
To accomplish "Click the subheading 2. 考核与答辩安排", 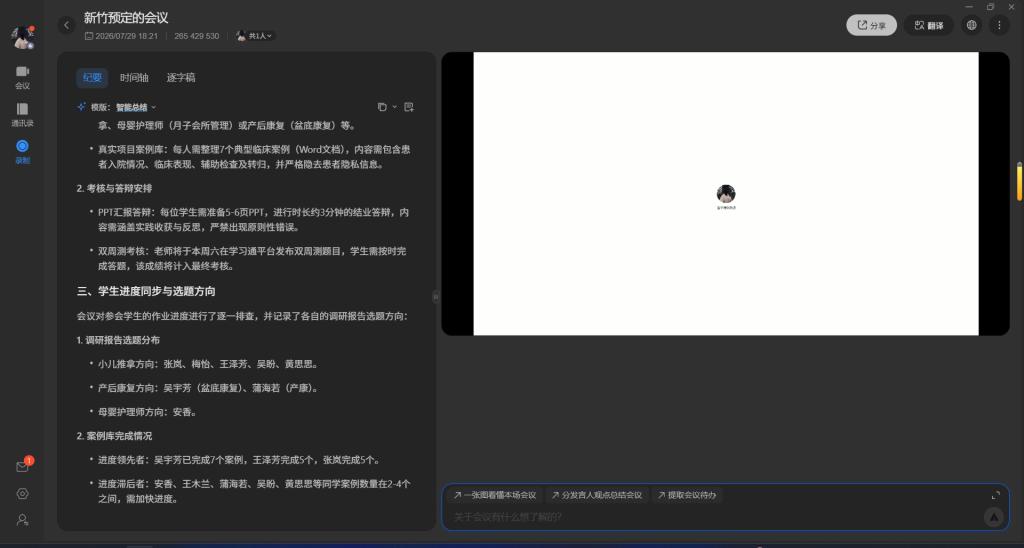I will (x=114, y=188).
